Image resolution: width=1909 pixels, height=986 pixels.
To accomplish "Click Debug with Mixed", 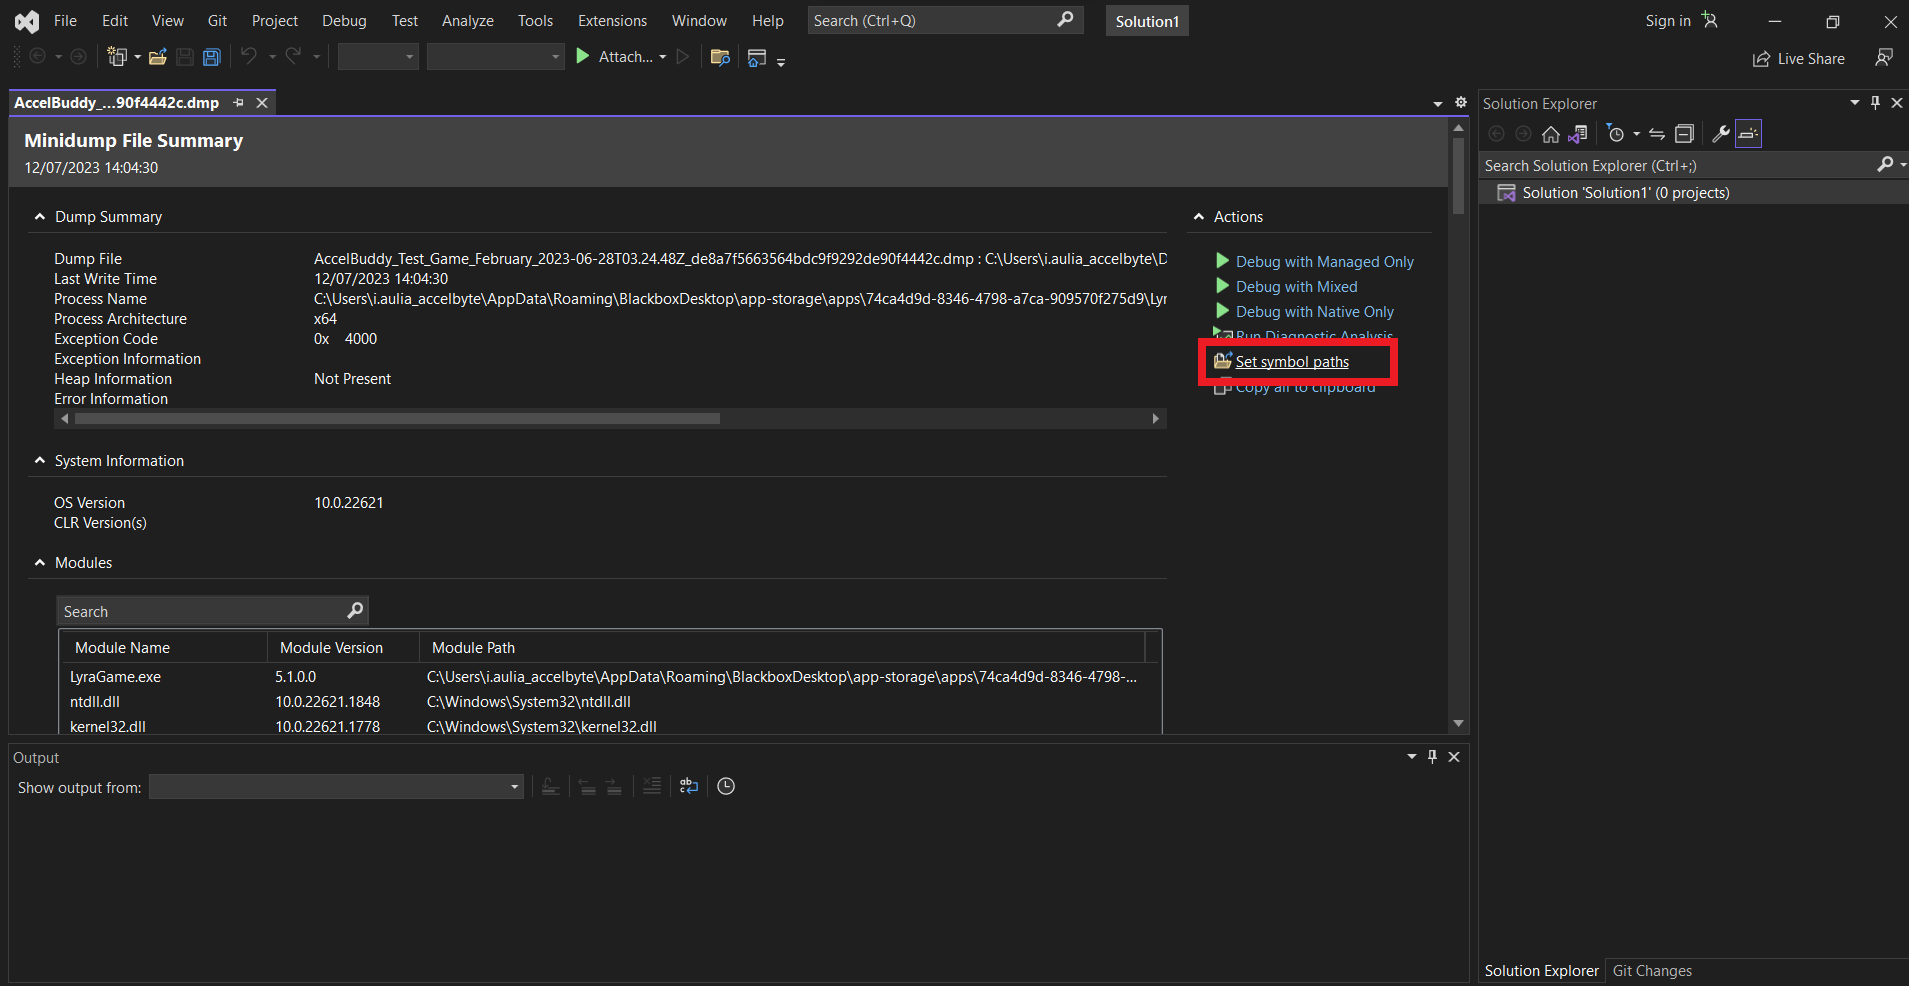I will coord(1296,287).
